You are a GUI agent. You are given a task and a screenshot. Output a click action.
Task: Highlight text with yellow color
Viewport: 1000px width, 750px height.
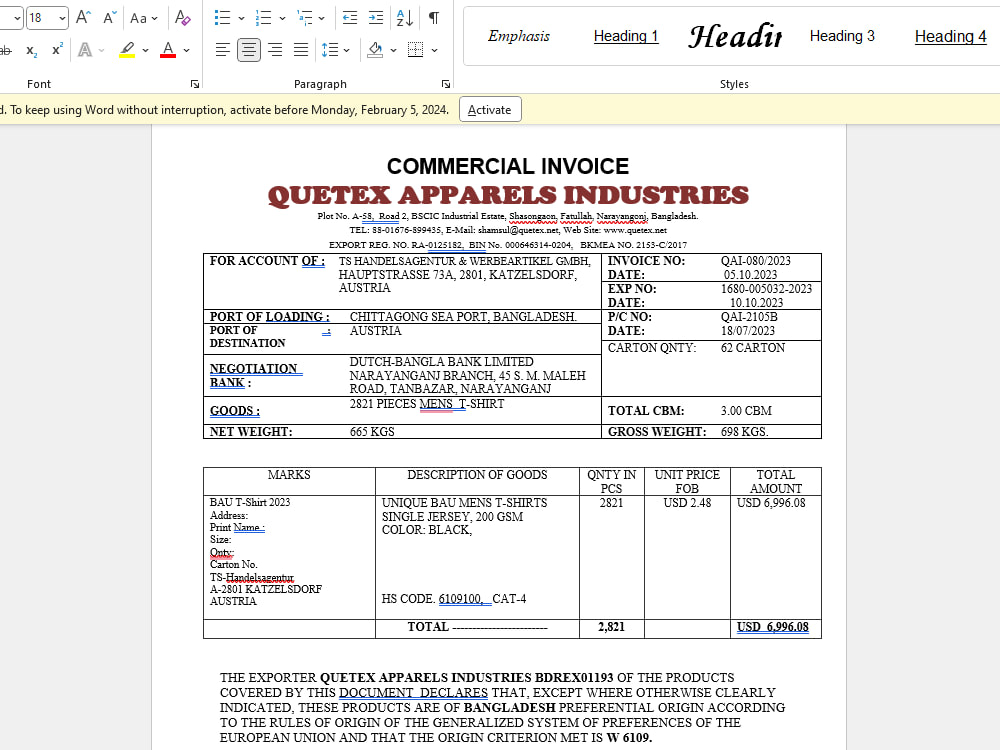coord(127,50)
